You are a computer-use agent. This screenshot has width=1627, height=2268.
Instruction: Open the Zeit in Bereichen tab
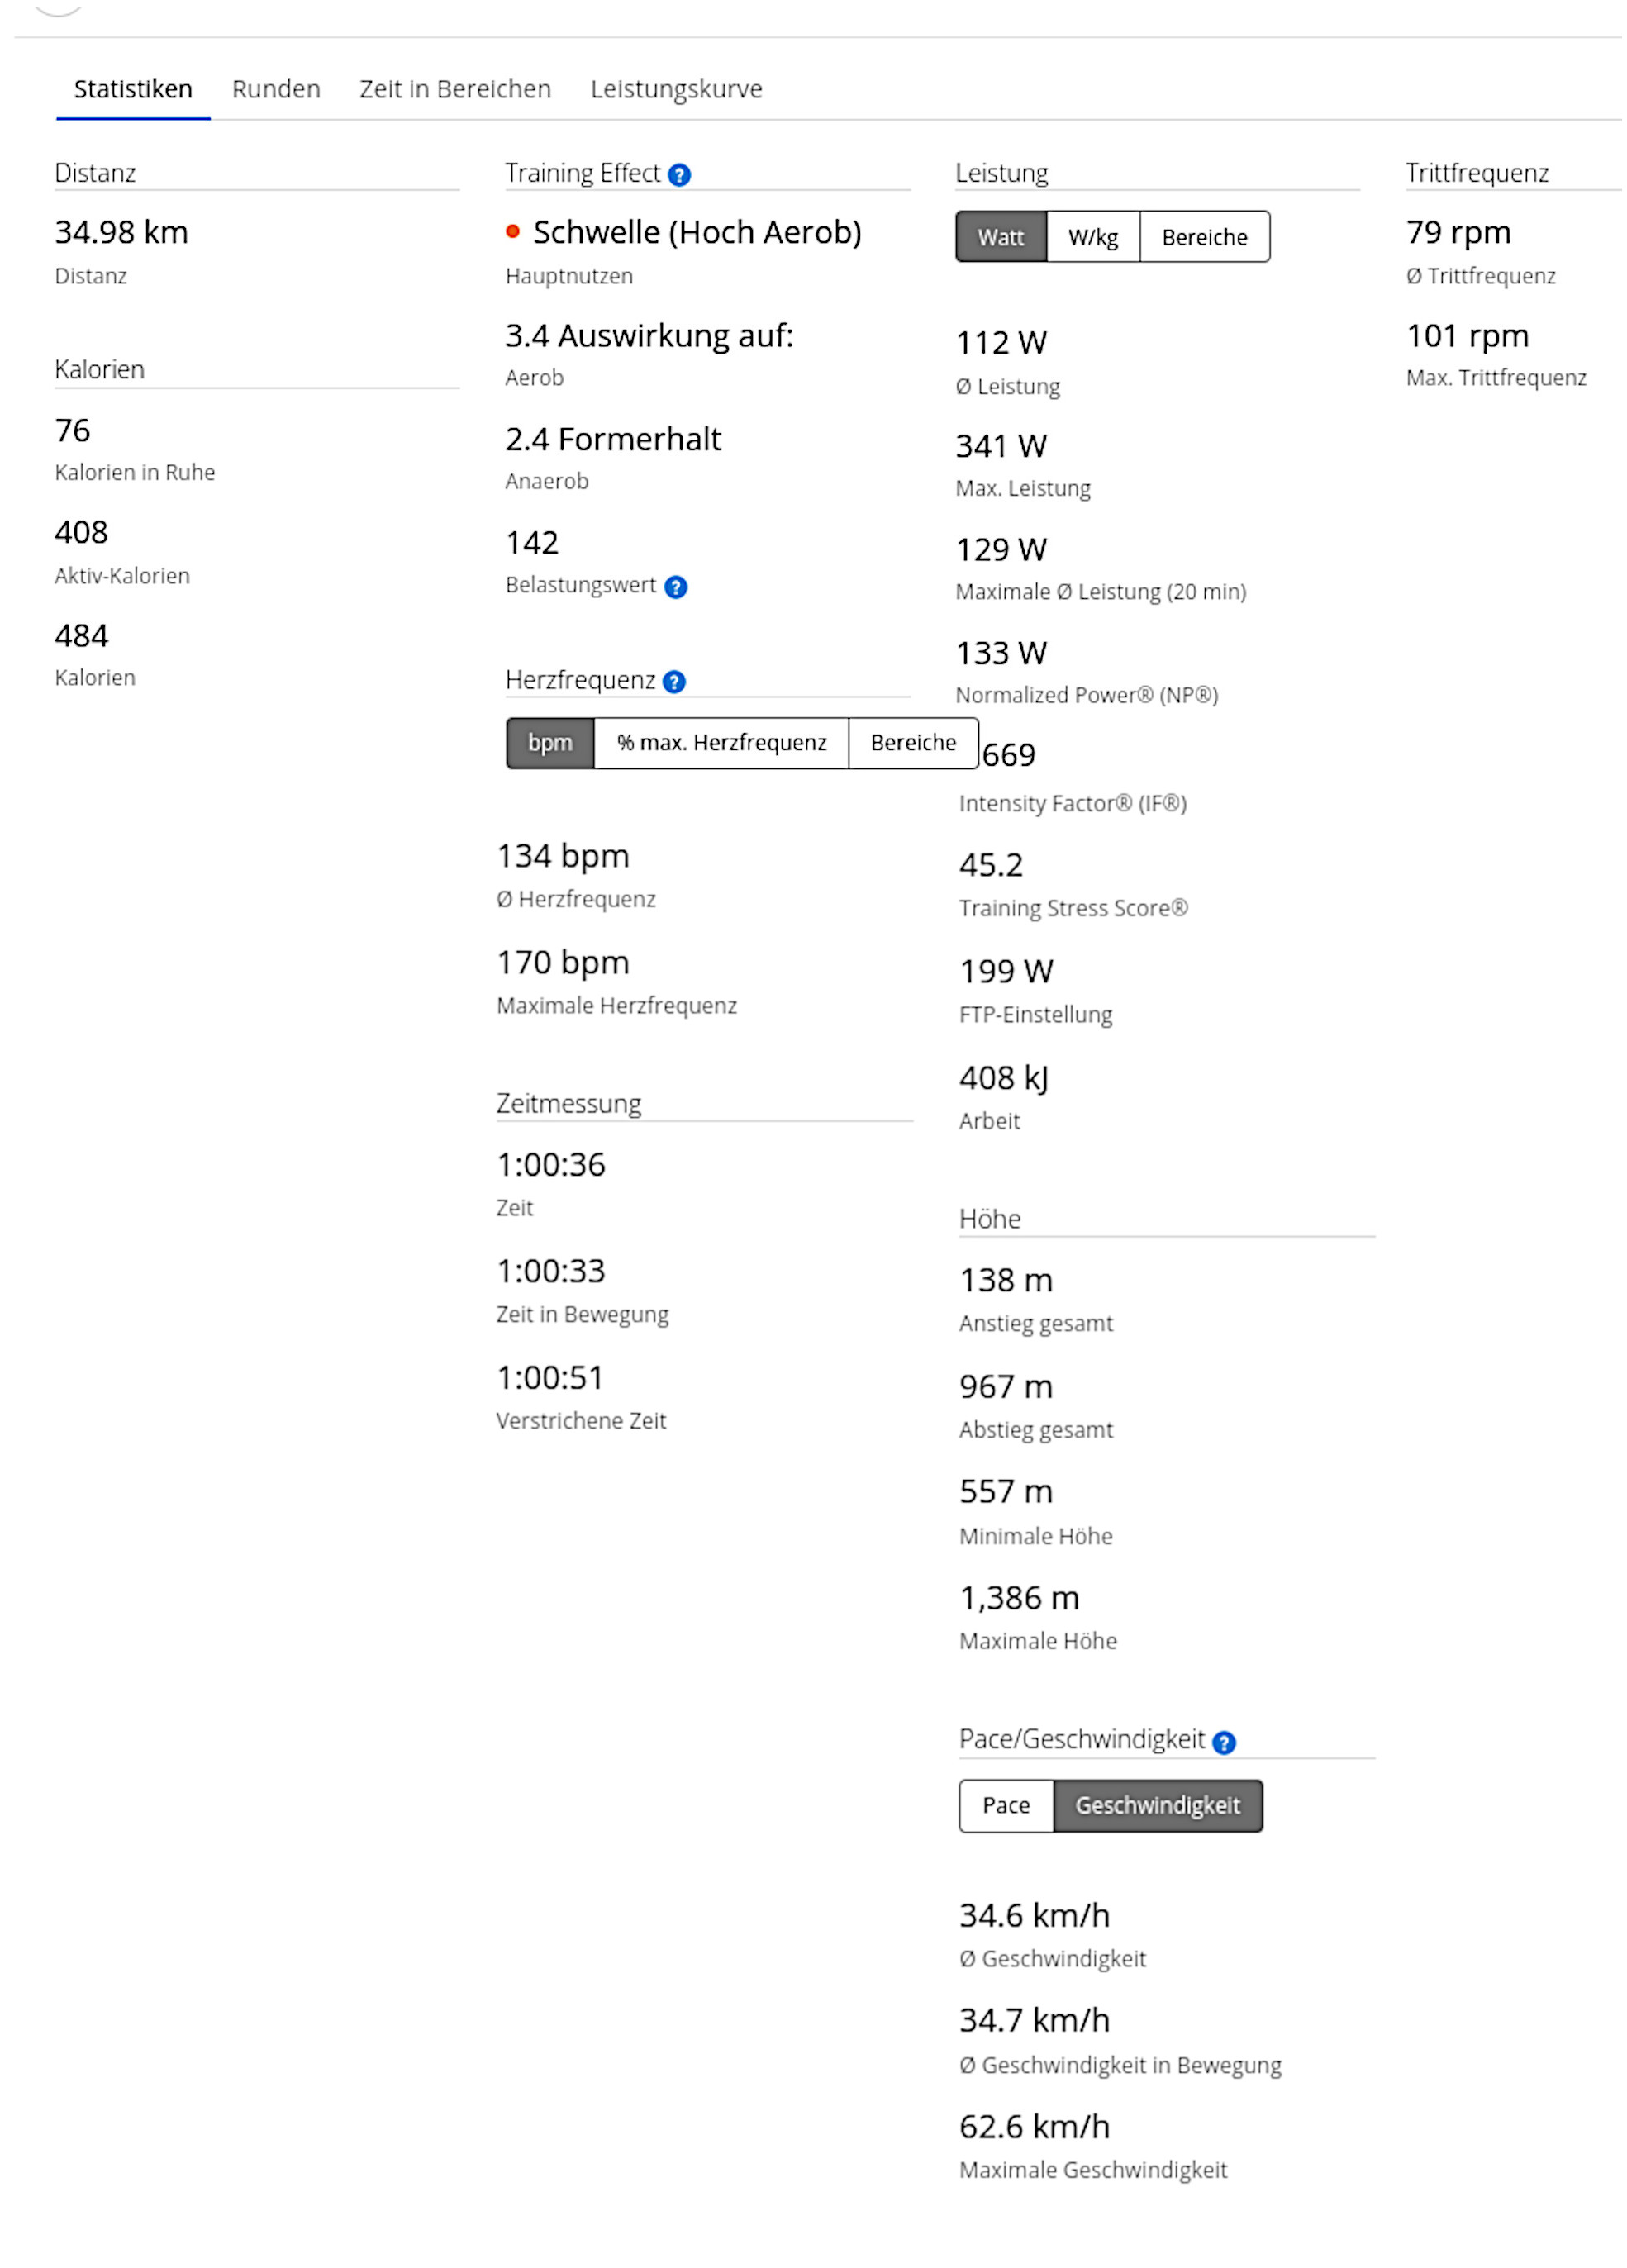point(455,89)
